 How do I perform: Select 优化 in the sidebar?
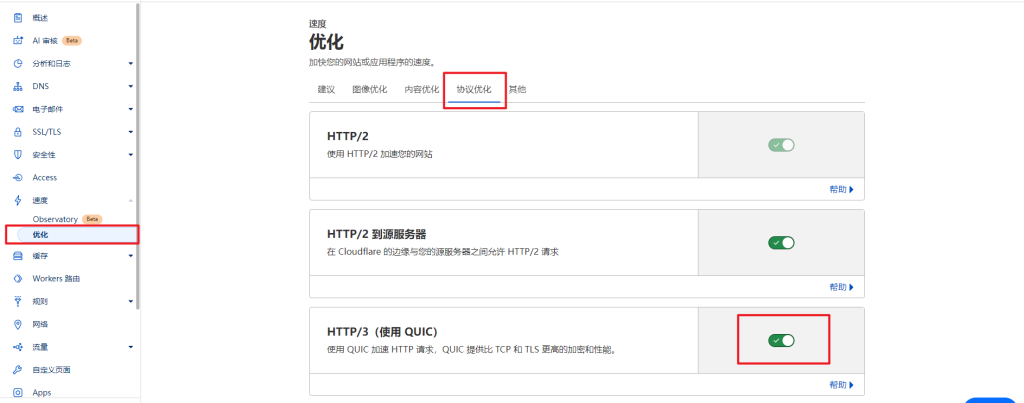40,234
